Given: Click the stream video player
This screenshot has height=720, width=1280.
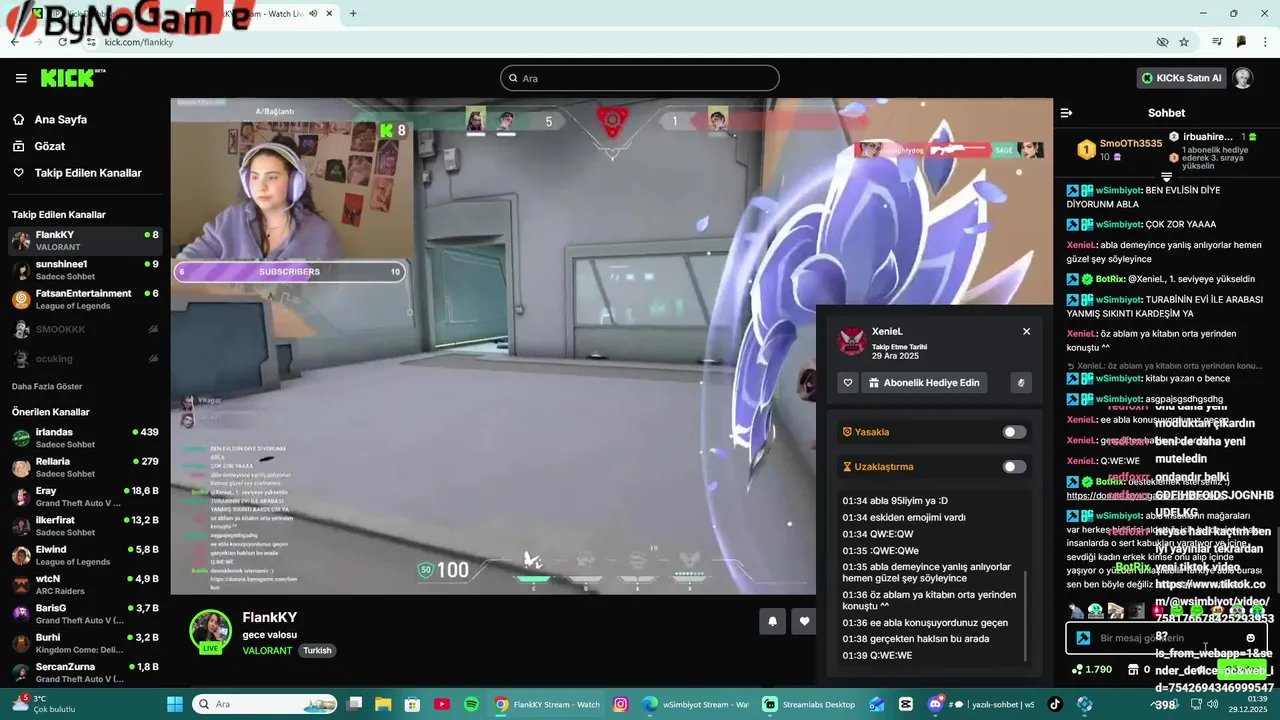Looking at the screenshot, I should (x=611, y=346).
